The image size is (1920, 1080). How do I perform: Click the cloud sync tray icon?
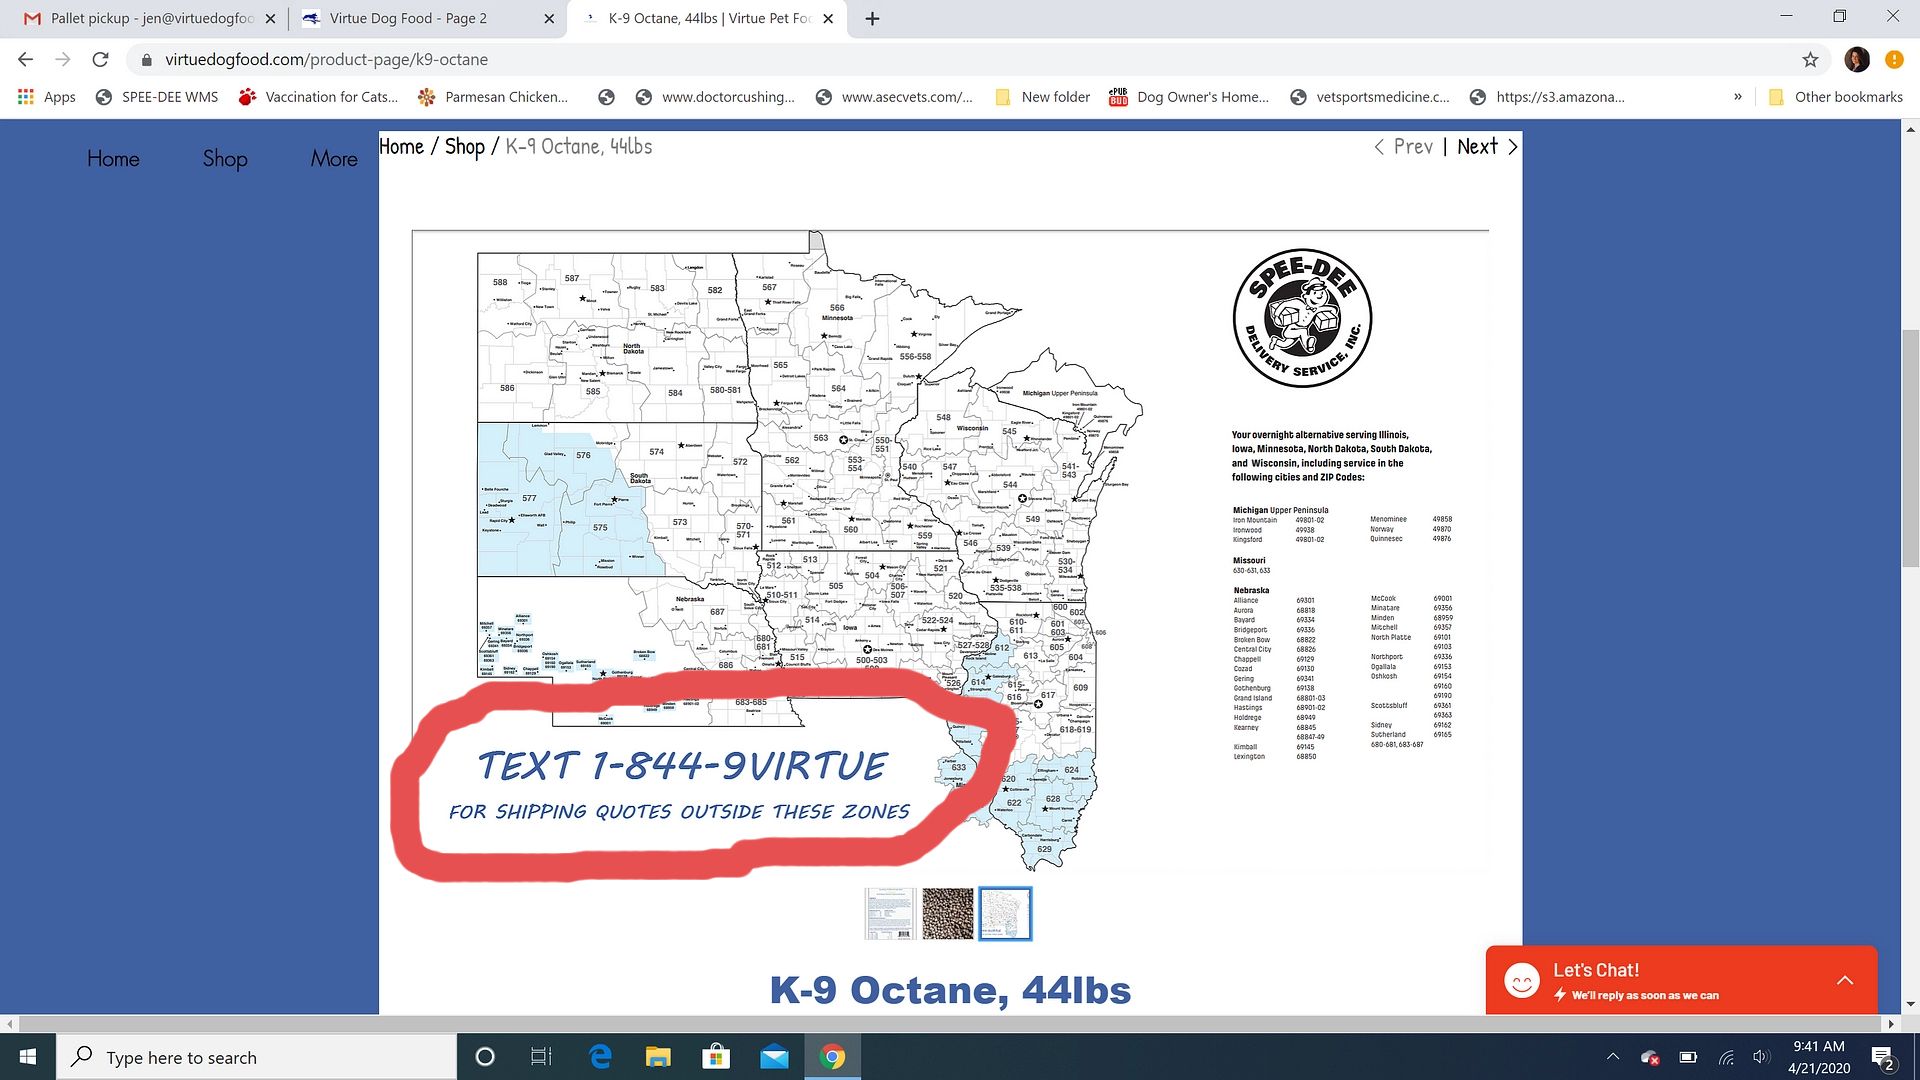[1650, 1057]
